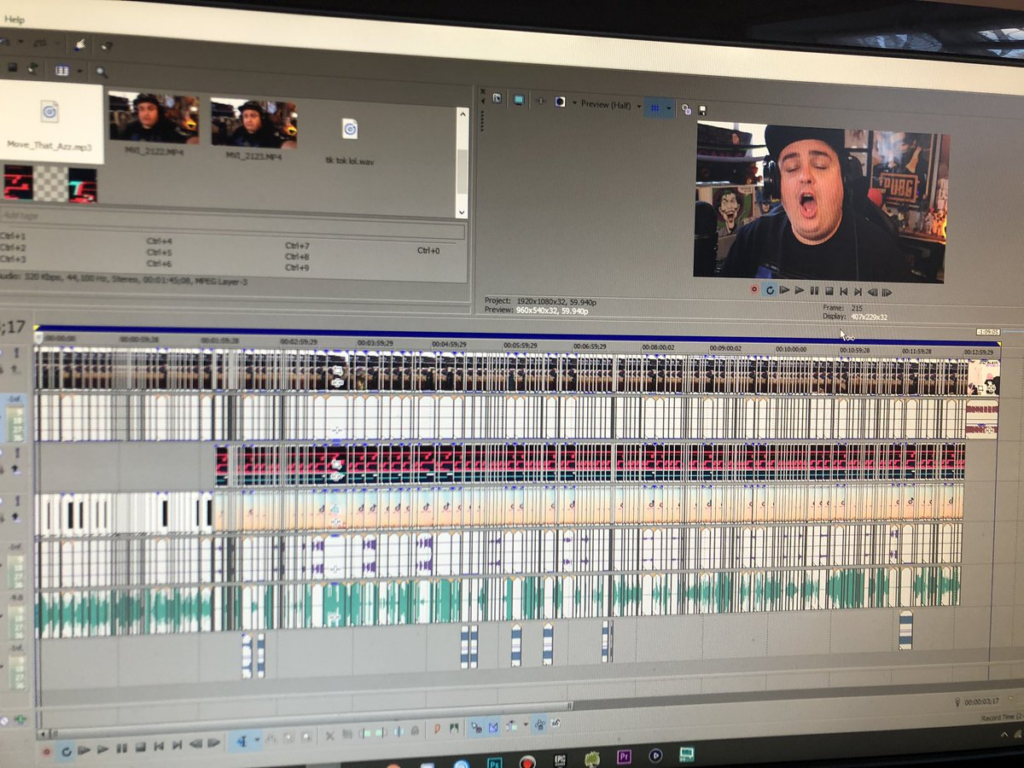
Task: Toggle Loop Playback in the preview transport
Action: (x=769, y=290)
